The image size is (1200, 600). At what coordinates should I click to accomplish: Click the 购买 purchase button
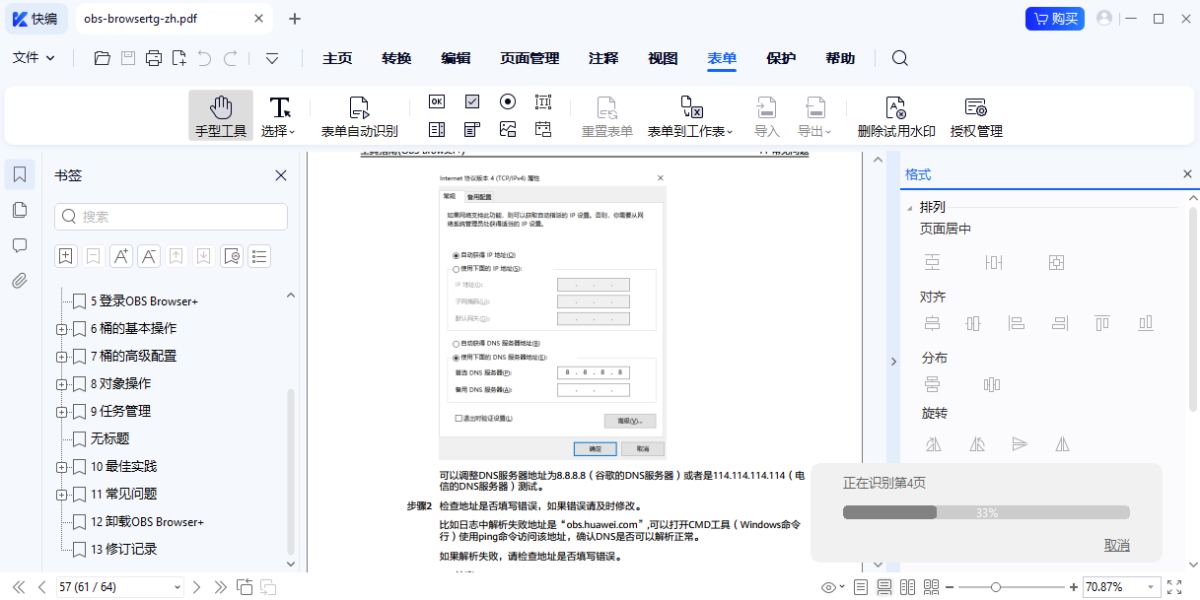[x=1054, y=18]
